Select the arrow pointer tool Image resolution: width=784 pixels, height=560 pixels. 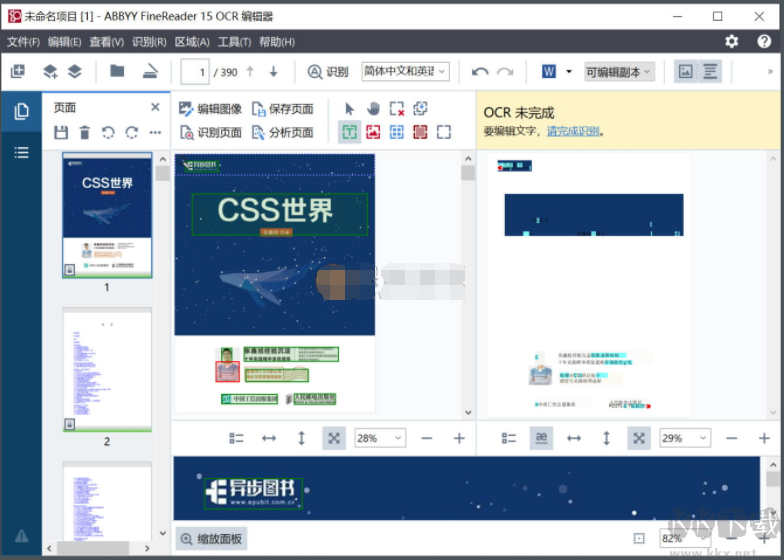350,108
